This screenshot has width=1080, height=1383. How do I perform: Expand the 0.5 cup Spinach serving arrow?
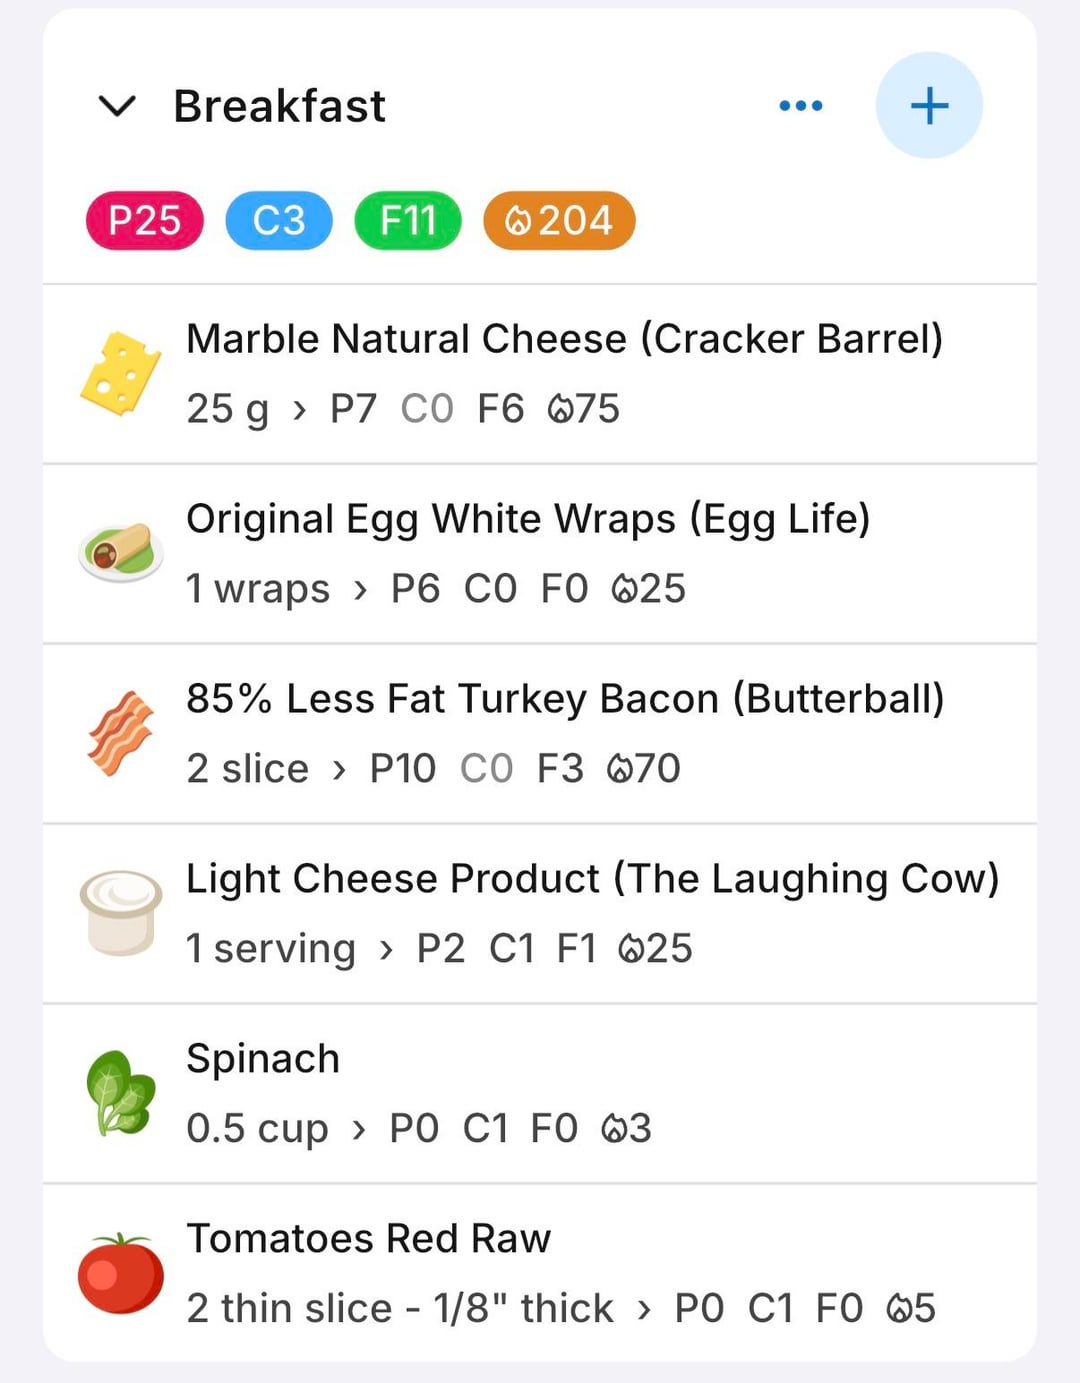pos(359,1129)
